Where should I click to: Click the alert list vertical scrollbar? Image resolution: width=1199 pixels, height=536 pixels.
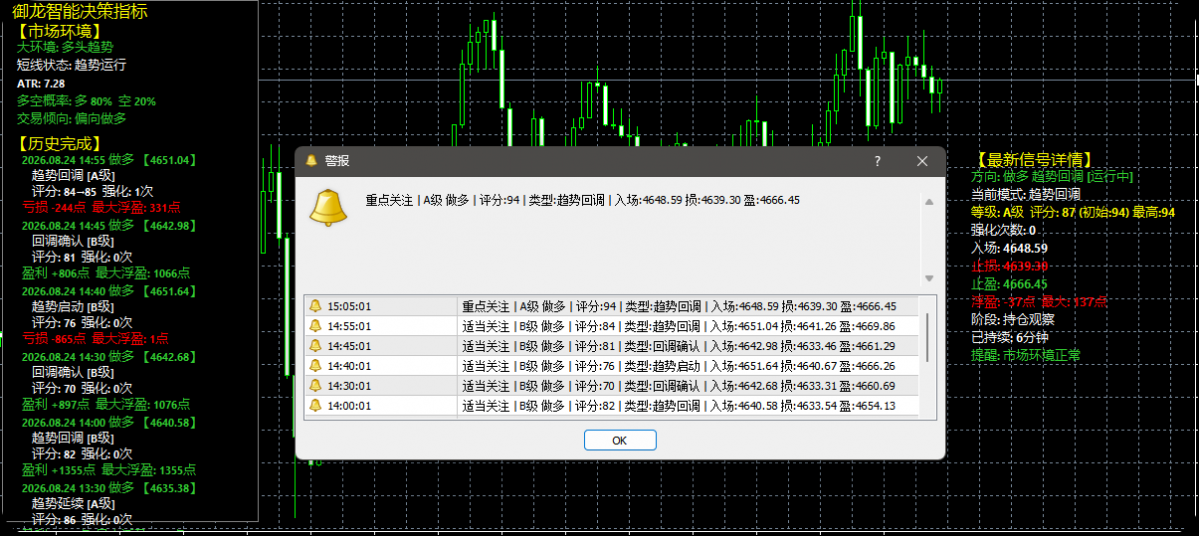pyautogui.click(x=928, y=337)
